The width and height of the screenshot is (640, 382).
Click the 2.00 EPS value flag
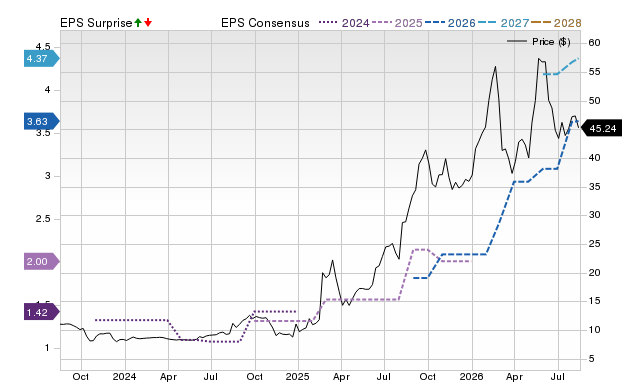click(x=42, y=262)
